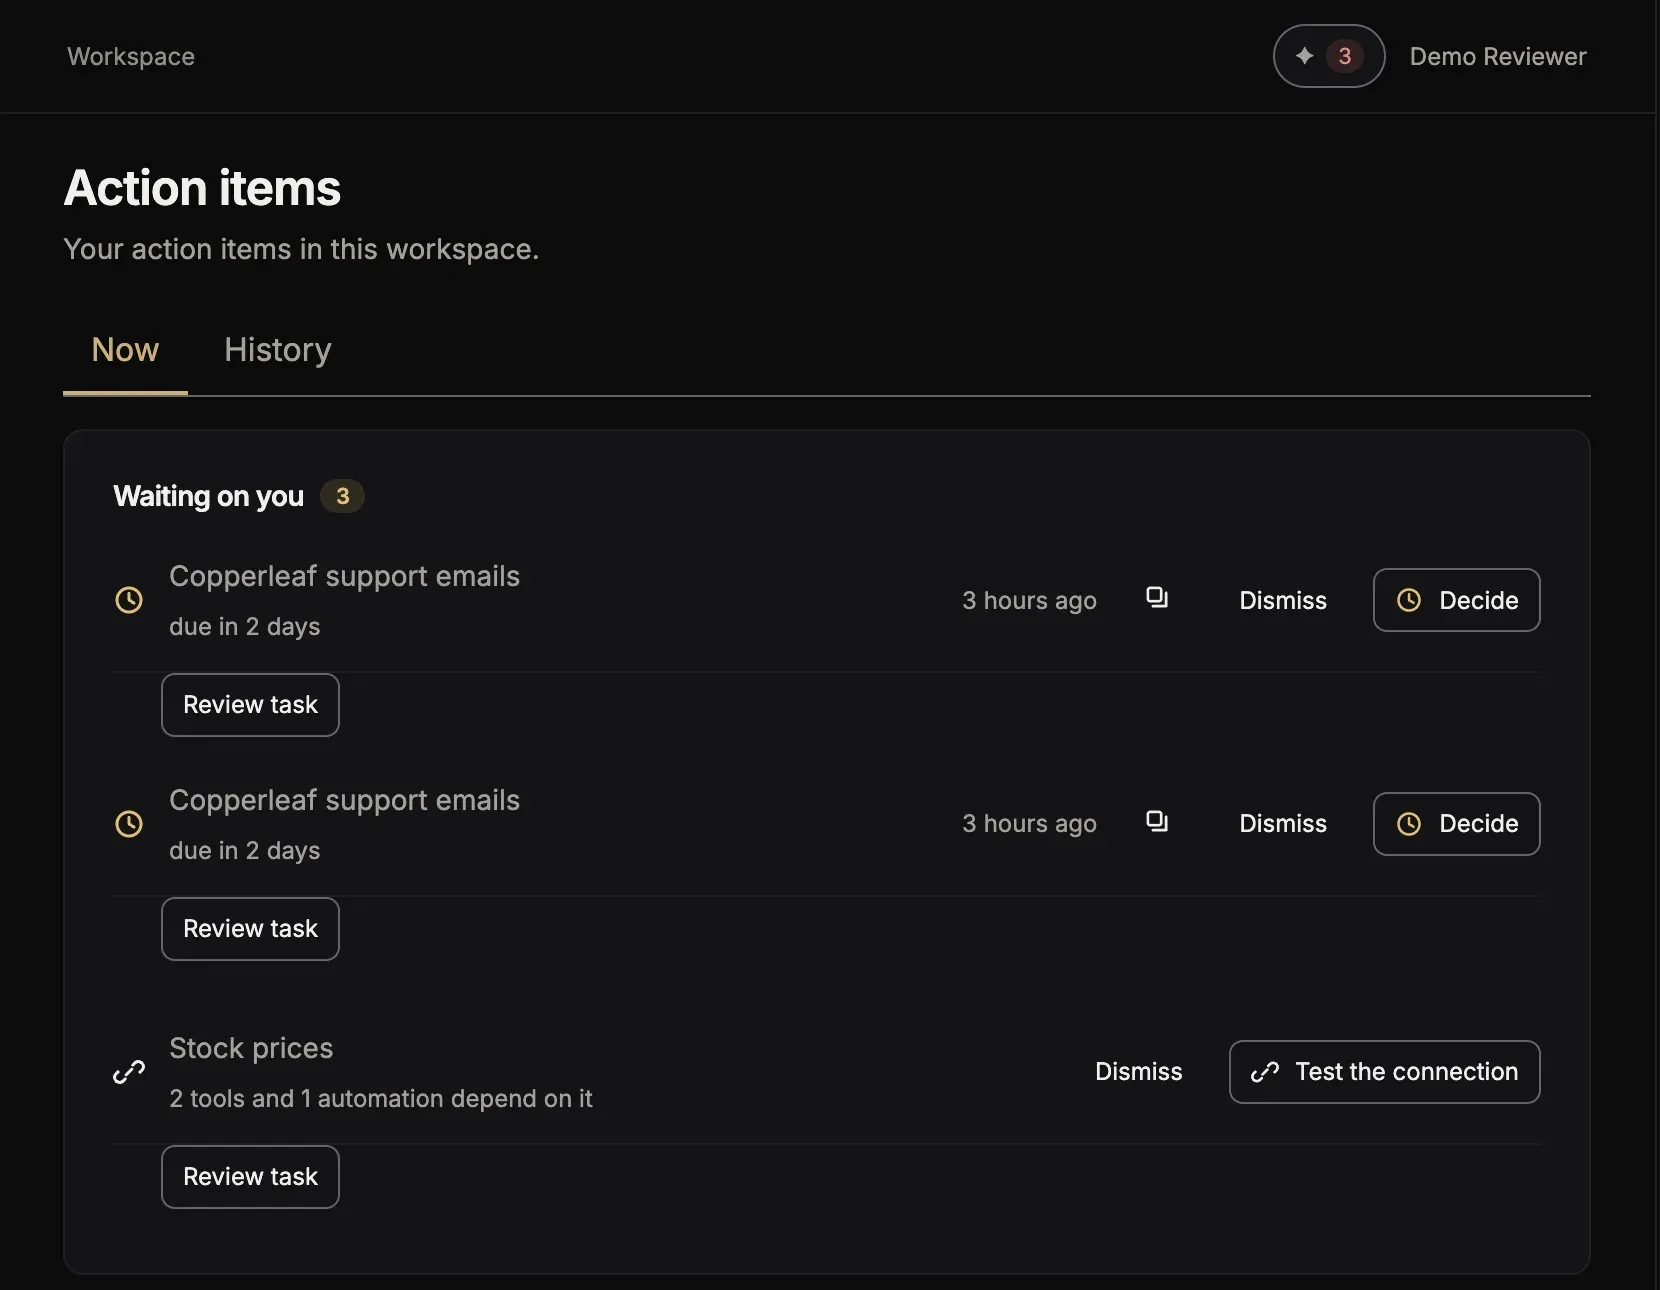Click the Waiting on you heading
1660x1290 pixels.
tap(208, 496)
